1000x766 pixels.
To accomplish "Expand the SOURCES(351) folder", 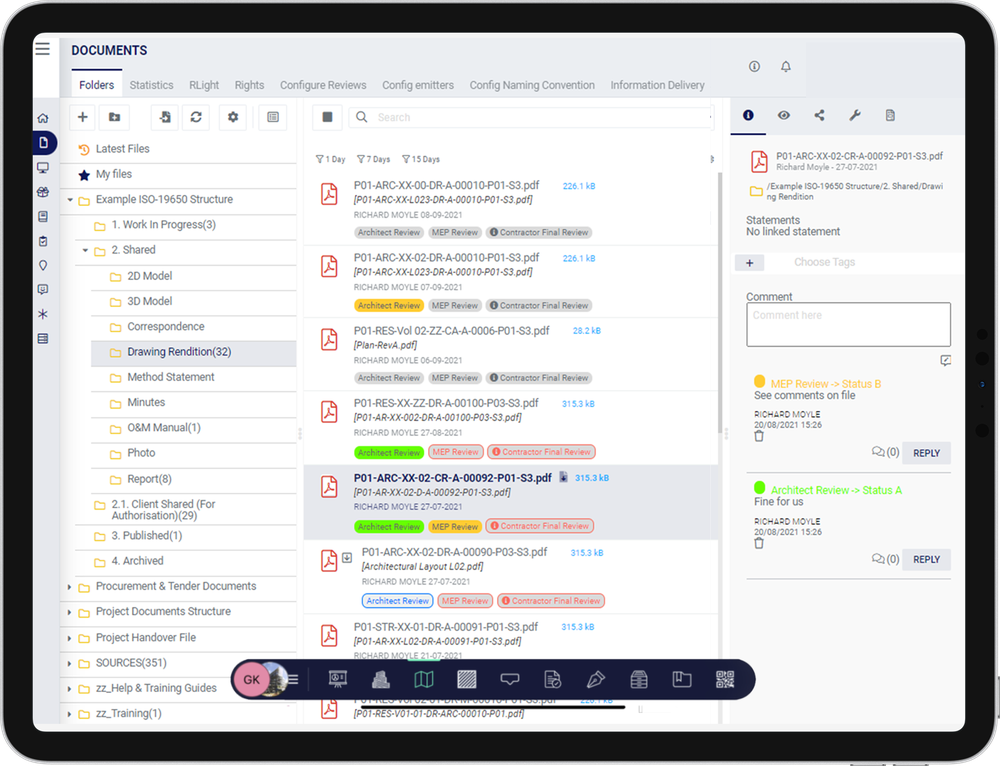I will [68, 662].
